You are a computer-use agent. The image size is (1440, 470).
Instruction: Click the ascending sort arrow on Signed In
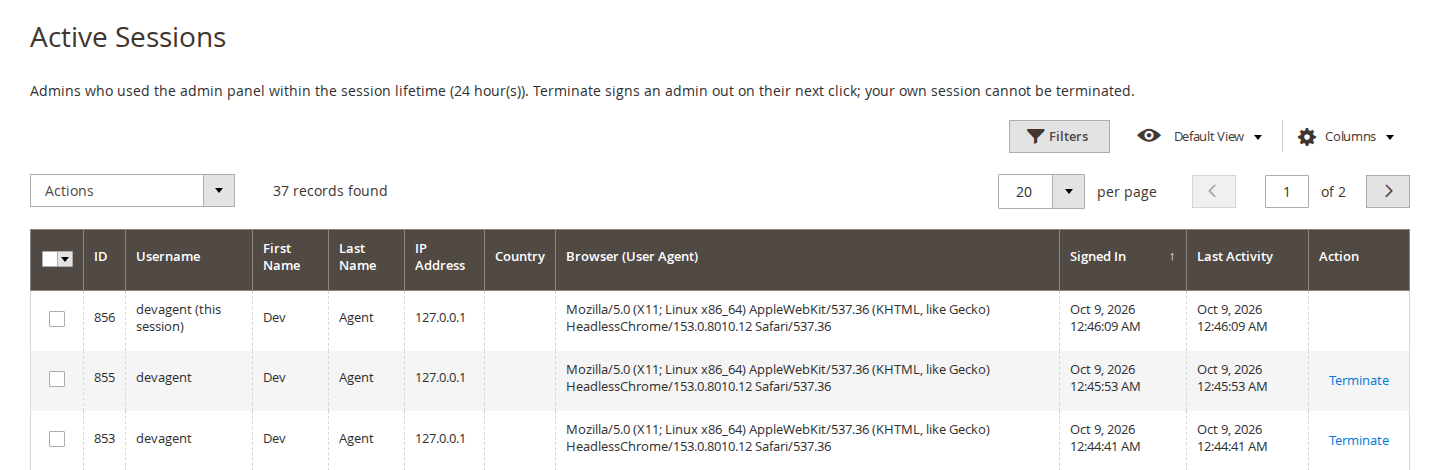click(1172, 257)
